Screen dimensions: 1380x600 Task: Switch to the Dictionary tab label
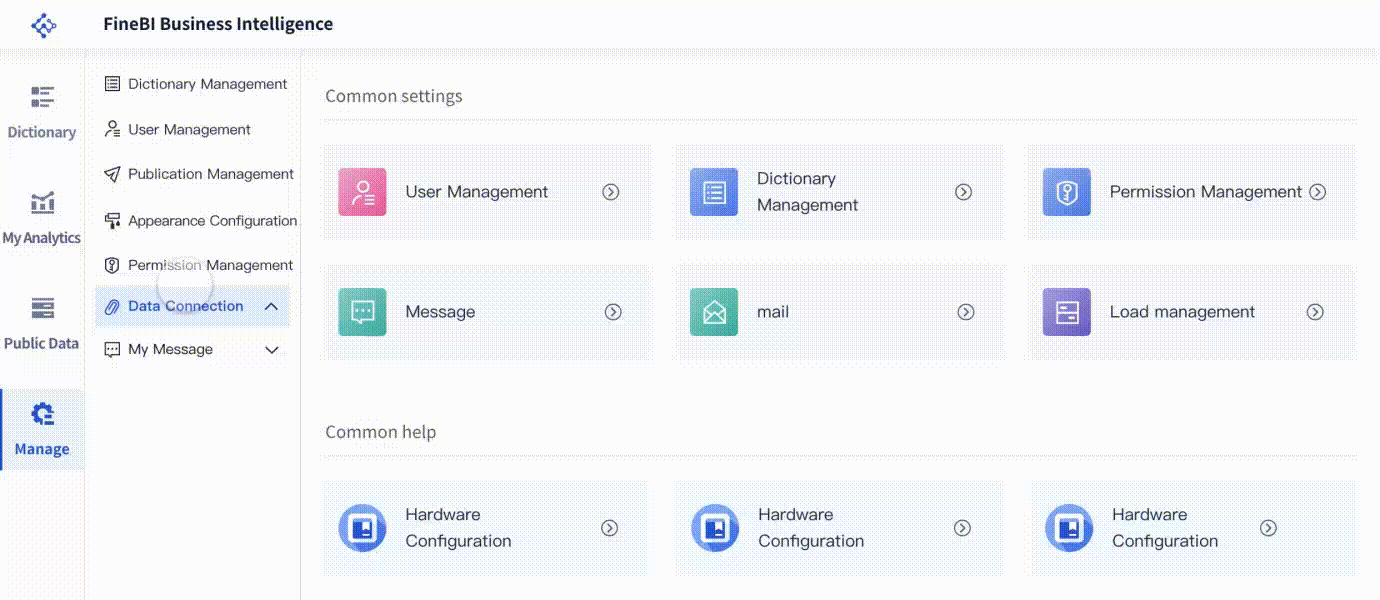(42, 132)
